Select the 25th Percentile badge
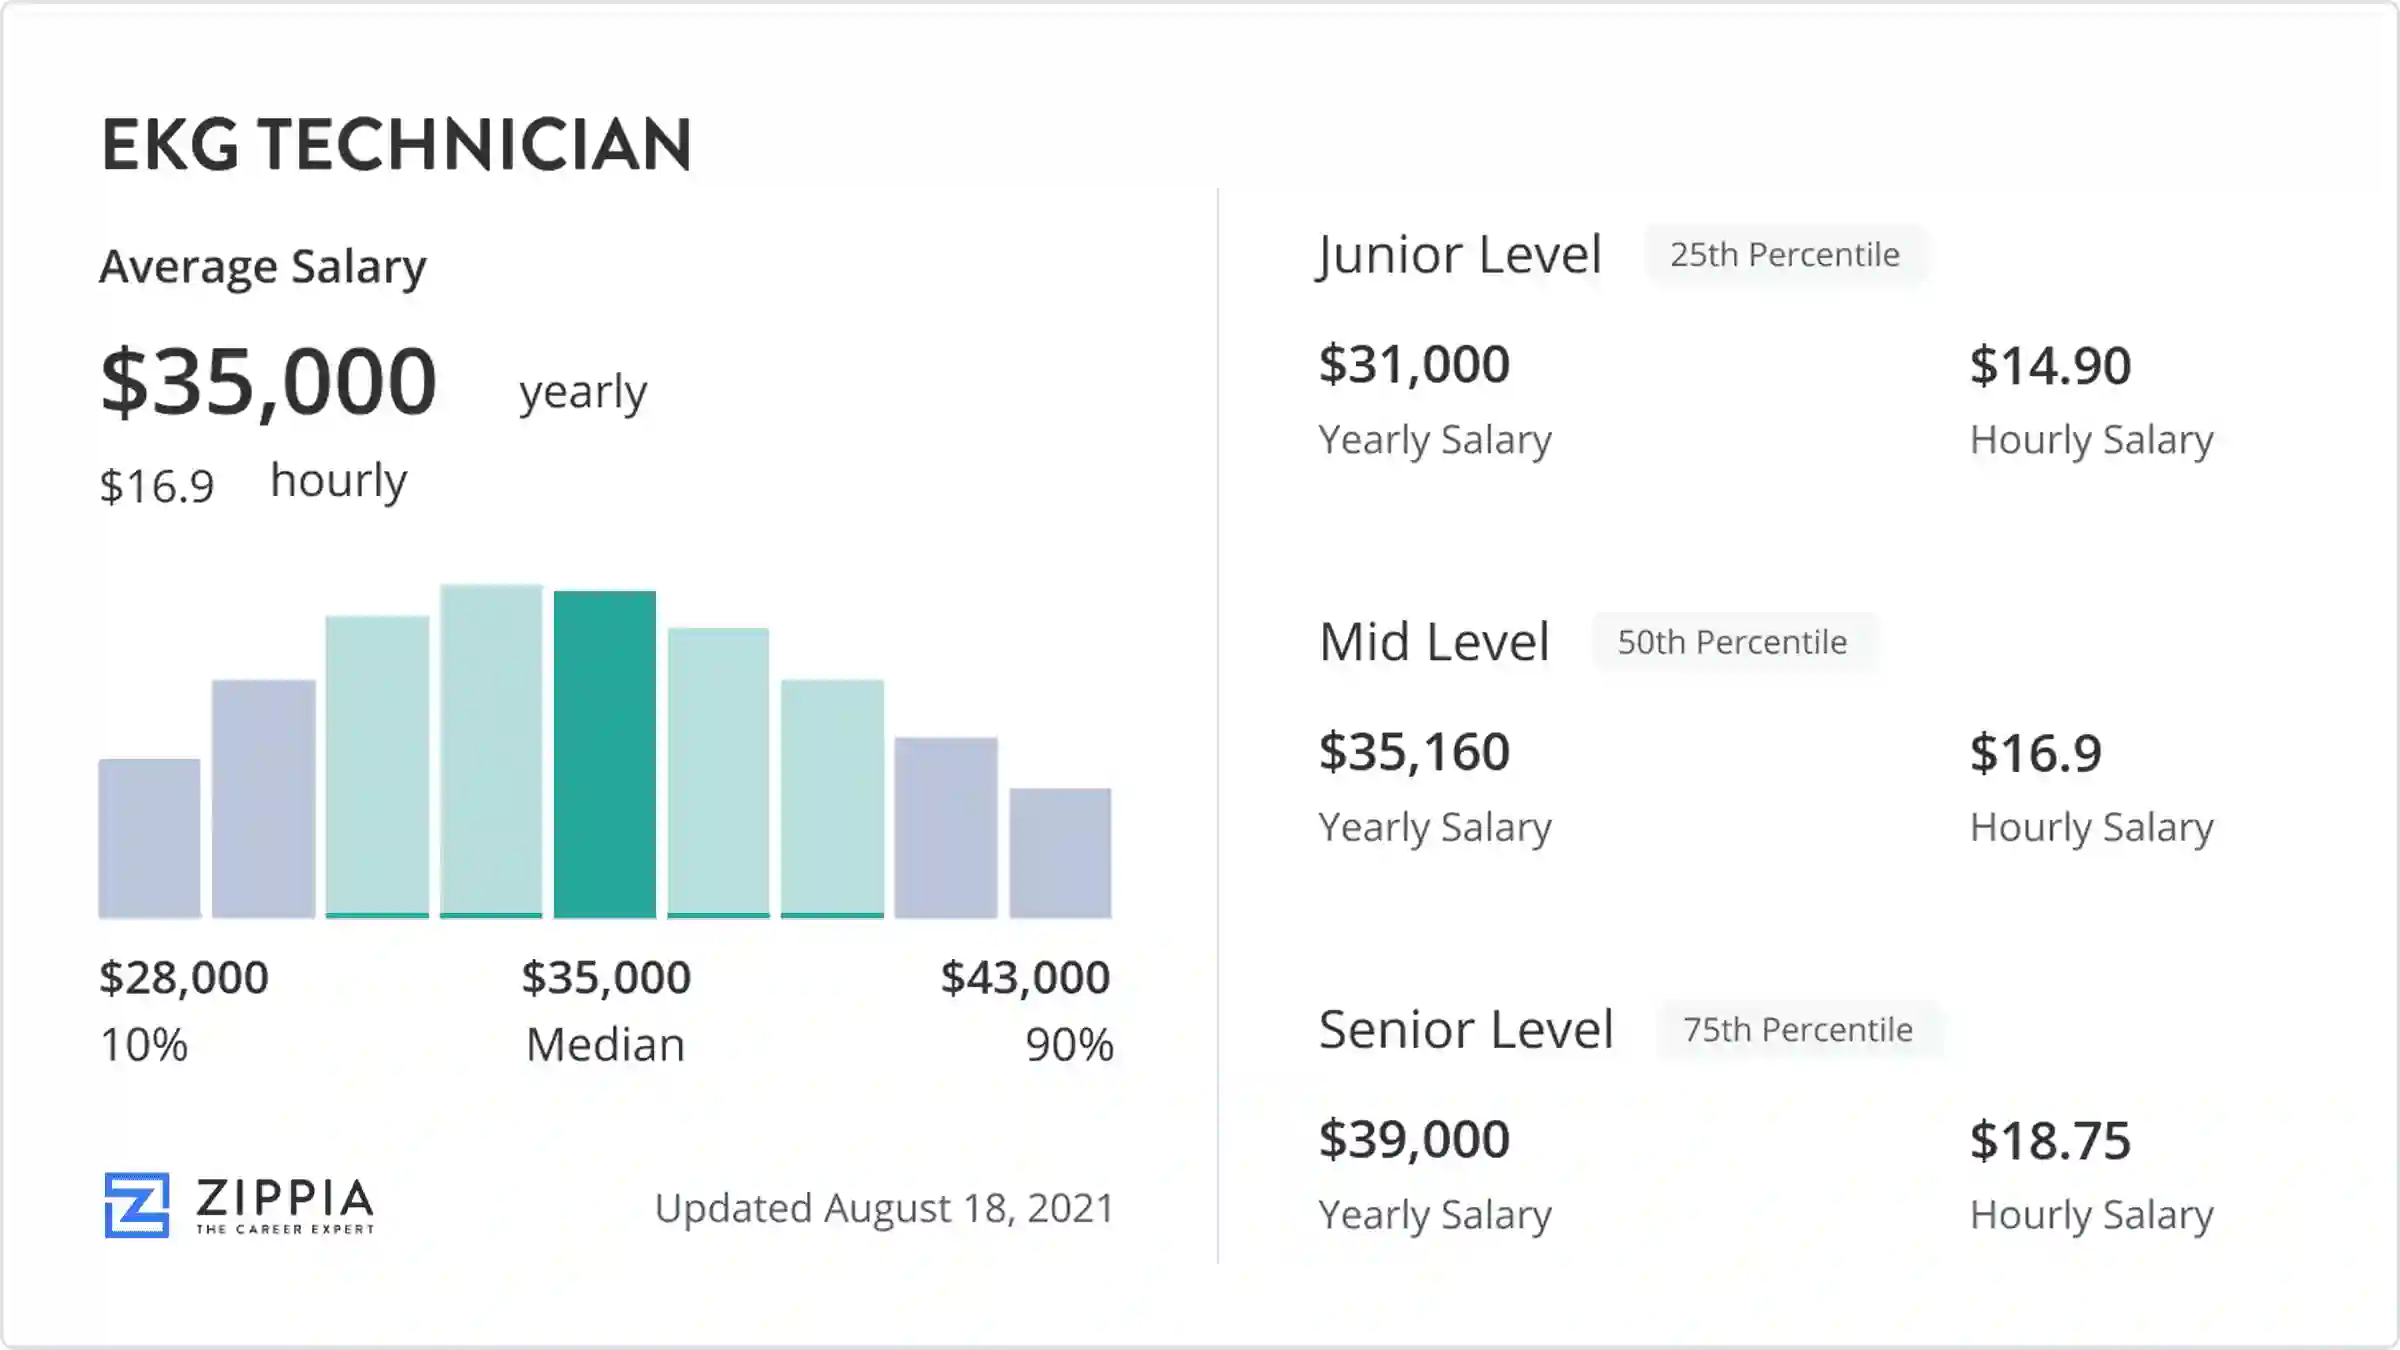 pyautogui.click(x=1785, y=255)
